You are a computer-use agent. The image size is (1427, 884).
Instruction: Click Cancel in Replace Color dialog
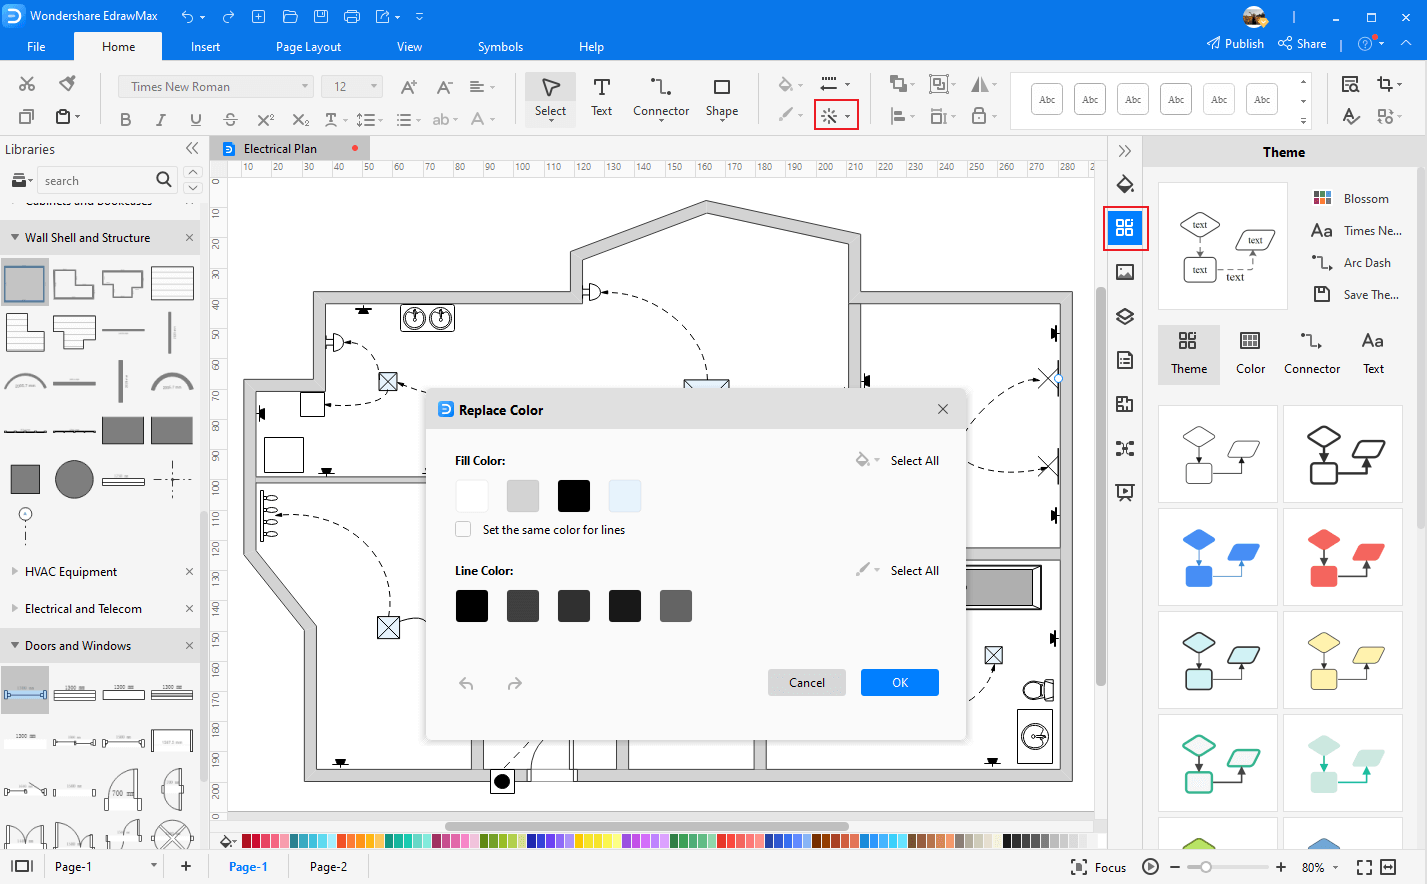(x=807, y=682)
